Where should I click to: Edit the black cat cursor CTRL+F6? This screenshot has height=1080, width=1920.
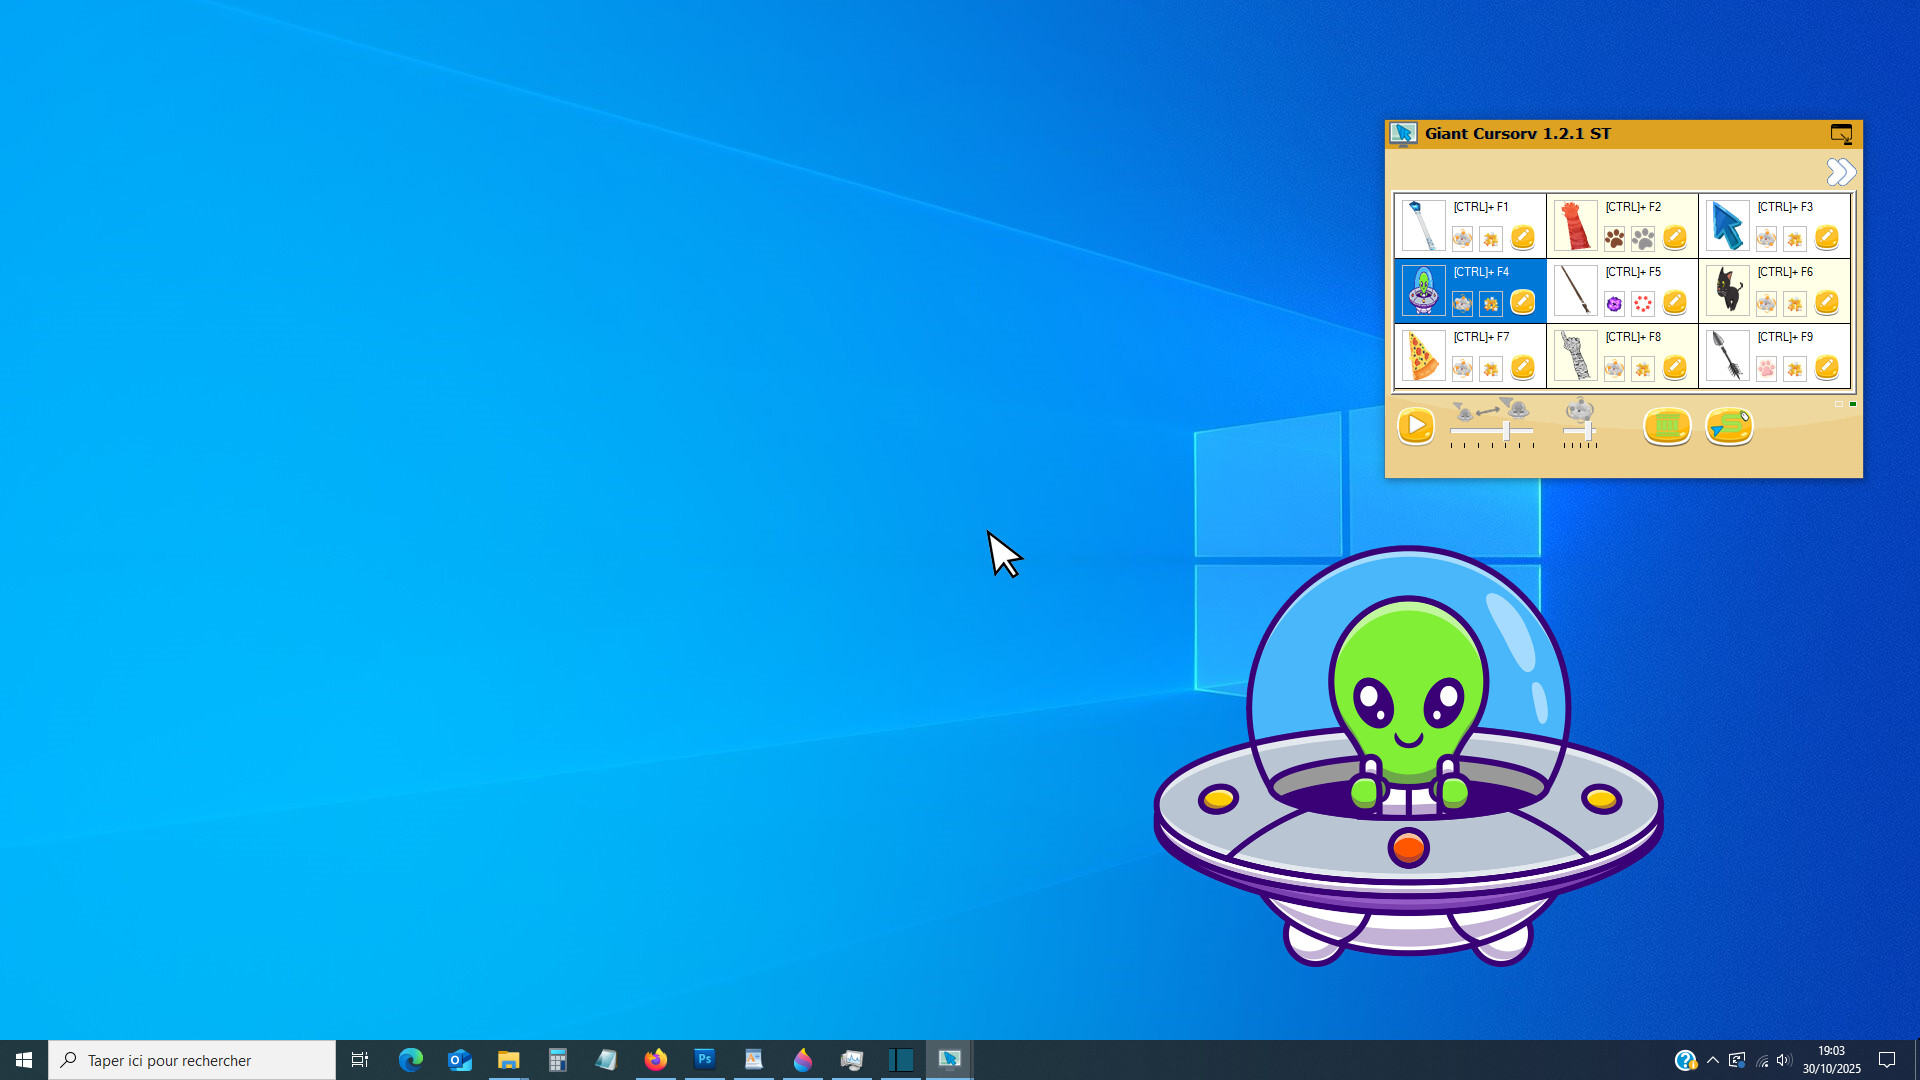click(x=1826, y=303)
